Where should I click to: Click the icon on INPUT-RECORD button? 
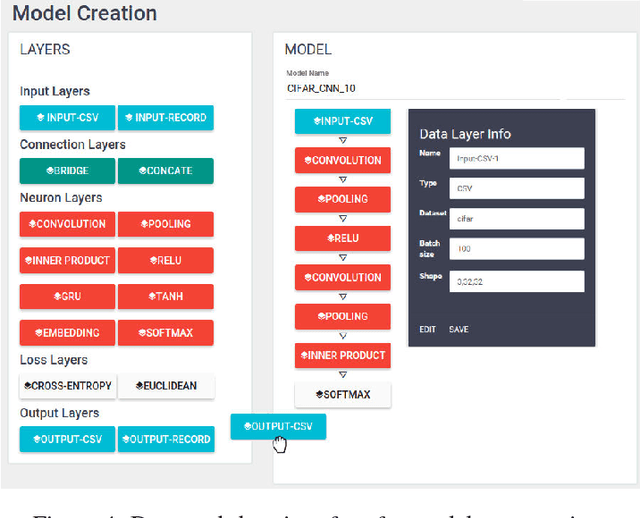pos(129,118)
